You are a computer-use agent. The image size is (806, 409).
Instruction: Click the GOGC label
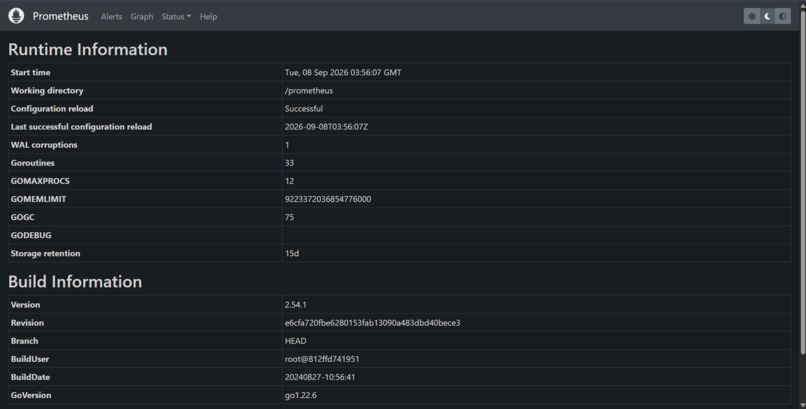[x=23, y=217]
